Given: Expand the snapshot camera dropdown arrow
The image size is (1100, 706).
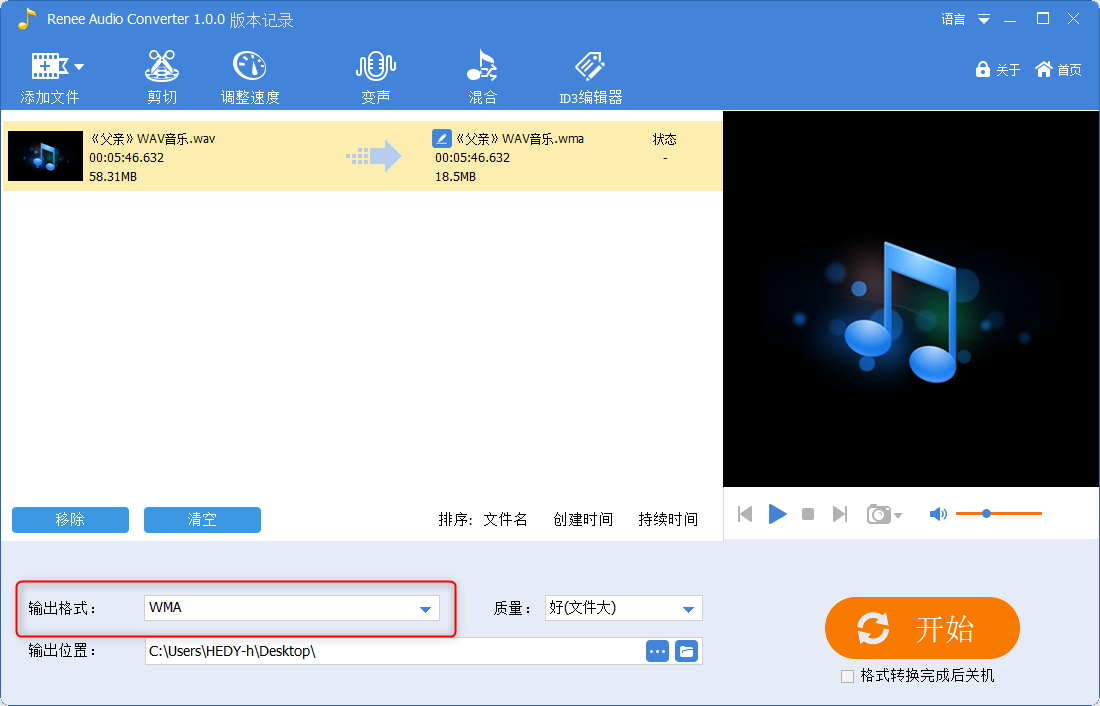Looking at the screenshot, I should pos(898,516).
